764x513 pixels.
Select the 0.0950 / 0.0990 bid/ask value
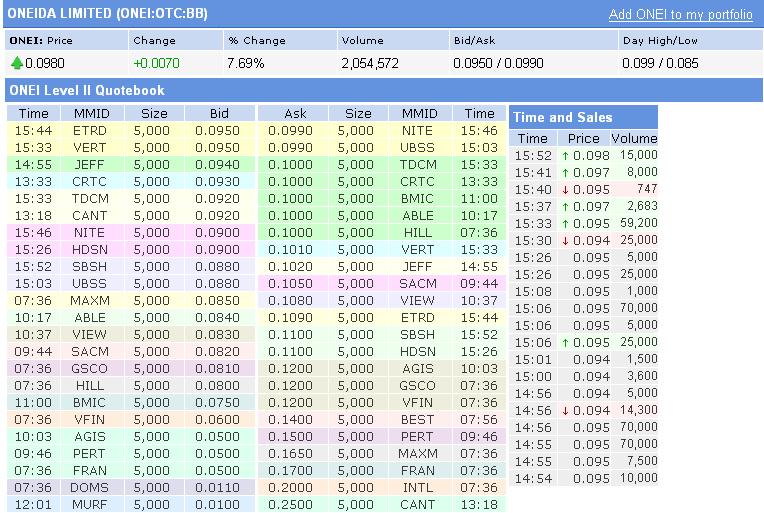(x=498, y=63)
